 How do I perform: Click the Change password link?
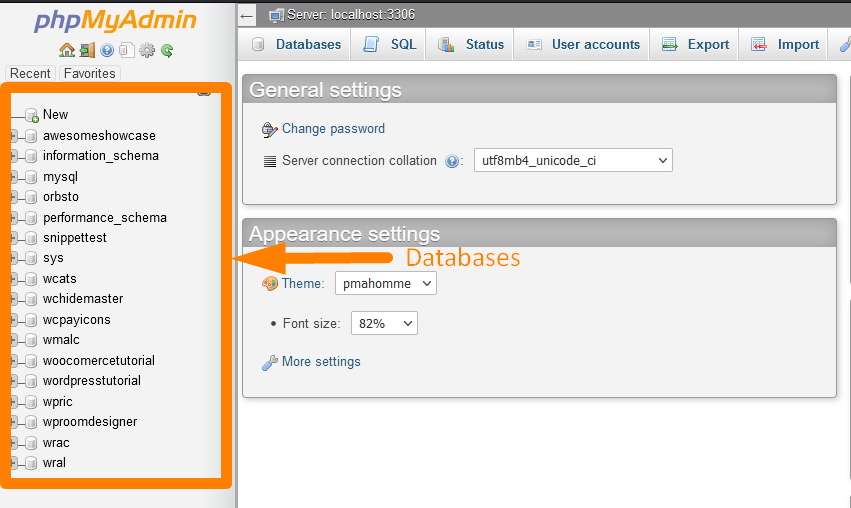pyautogui.click(x=333, y=129)
